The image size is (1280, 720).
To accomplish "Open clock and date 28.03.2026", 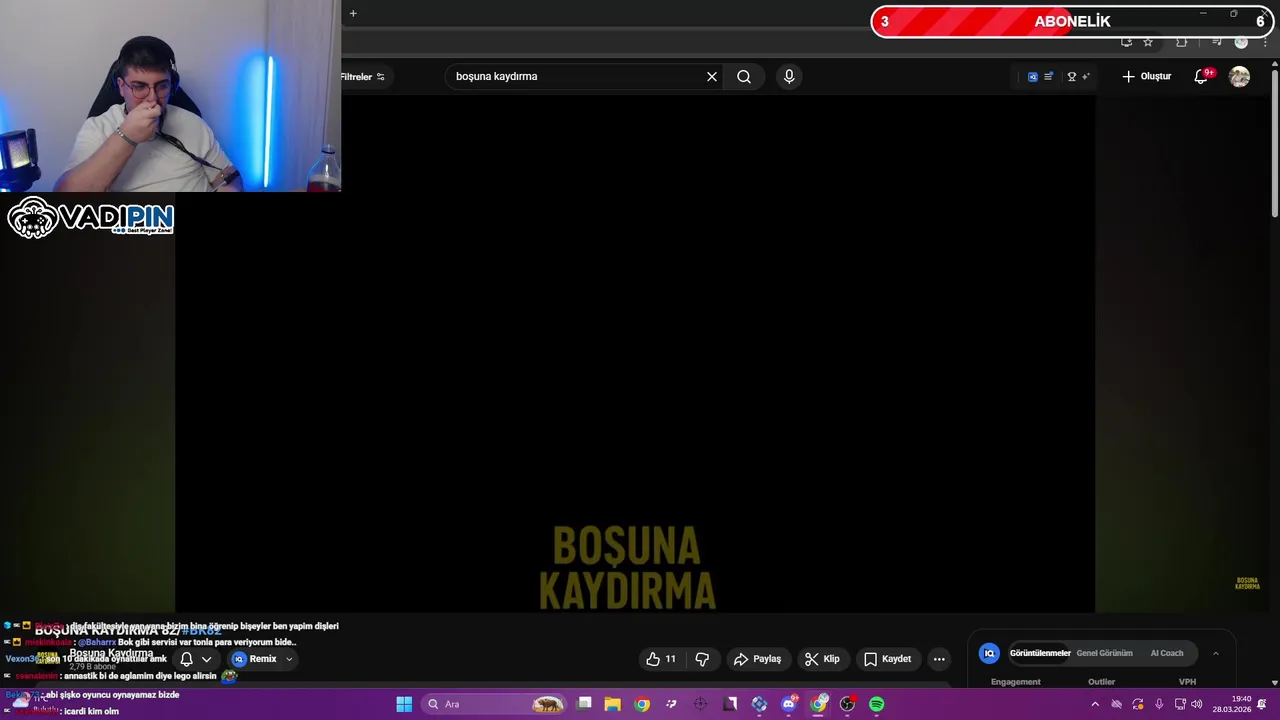I will [1232, 704].
